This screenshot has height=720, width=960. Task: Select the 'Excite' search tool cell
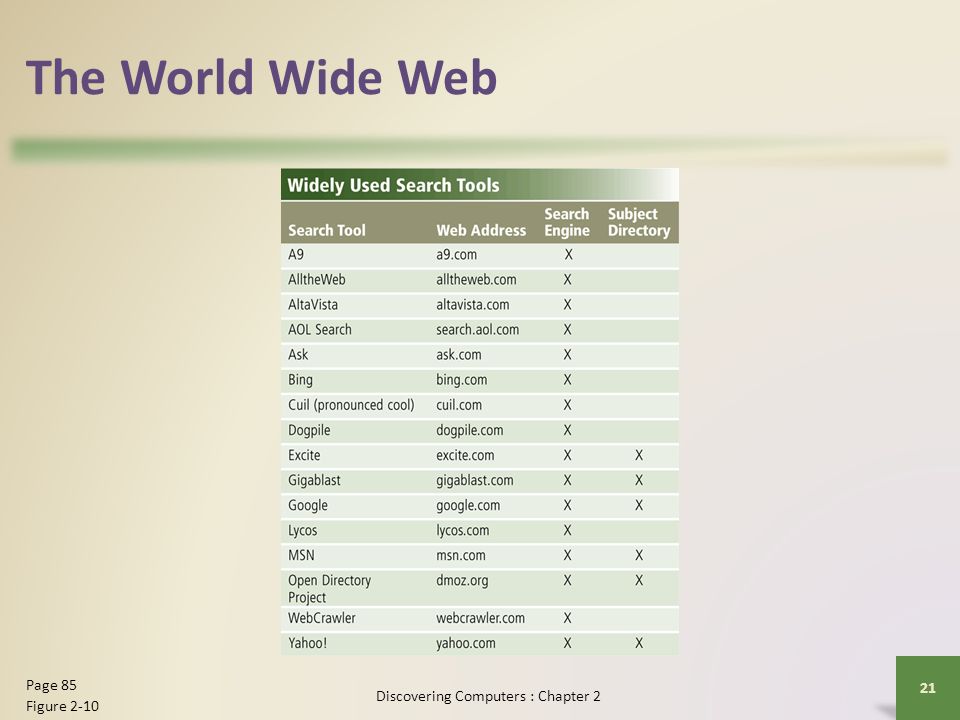click(304, 456)
